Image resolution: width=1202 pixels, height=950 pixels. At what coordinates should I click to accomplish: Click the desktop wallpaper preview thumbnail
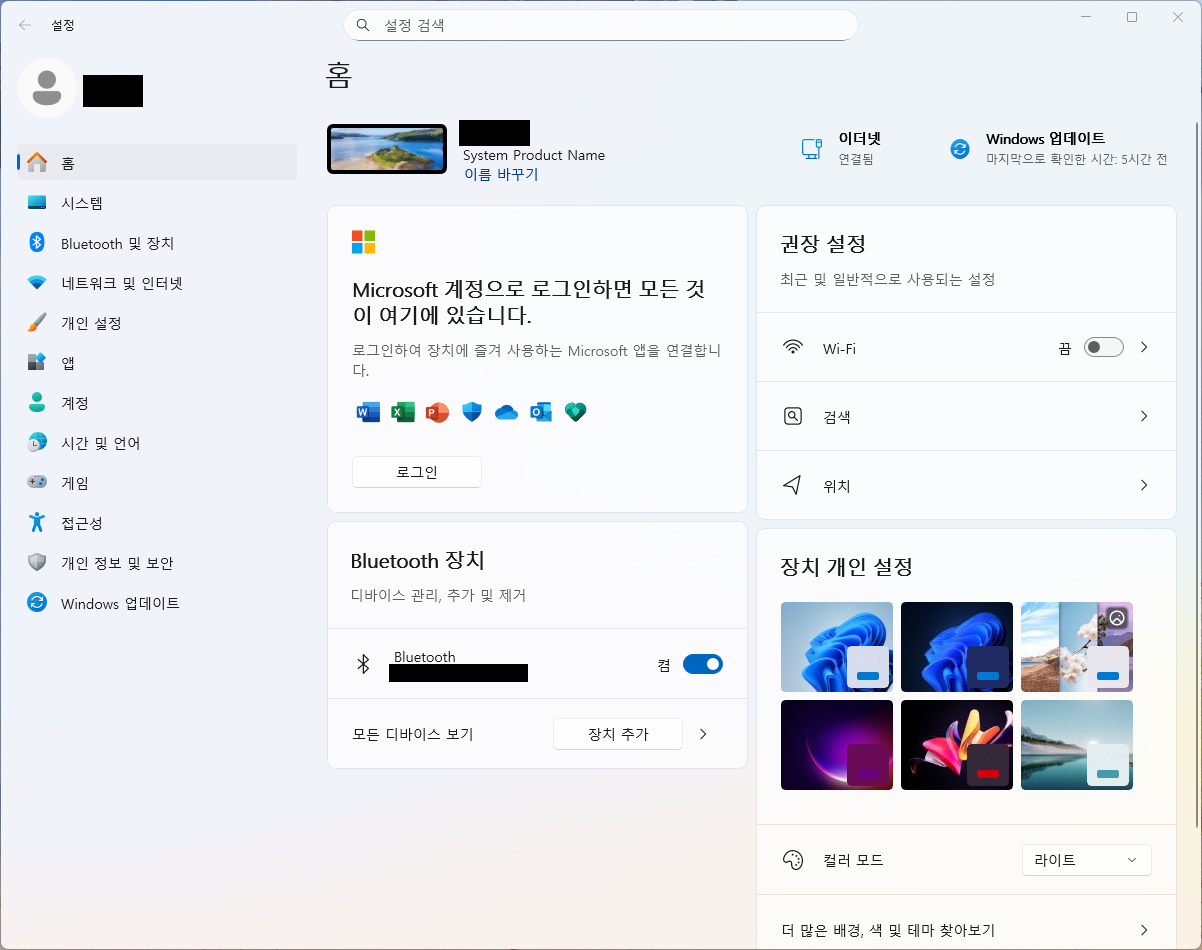point(387,149)
